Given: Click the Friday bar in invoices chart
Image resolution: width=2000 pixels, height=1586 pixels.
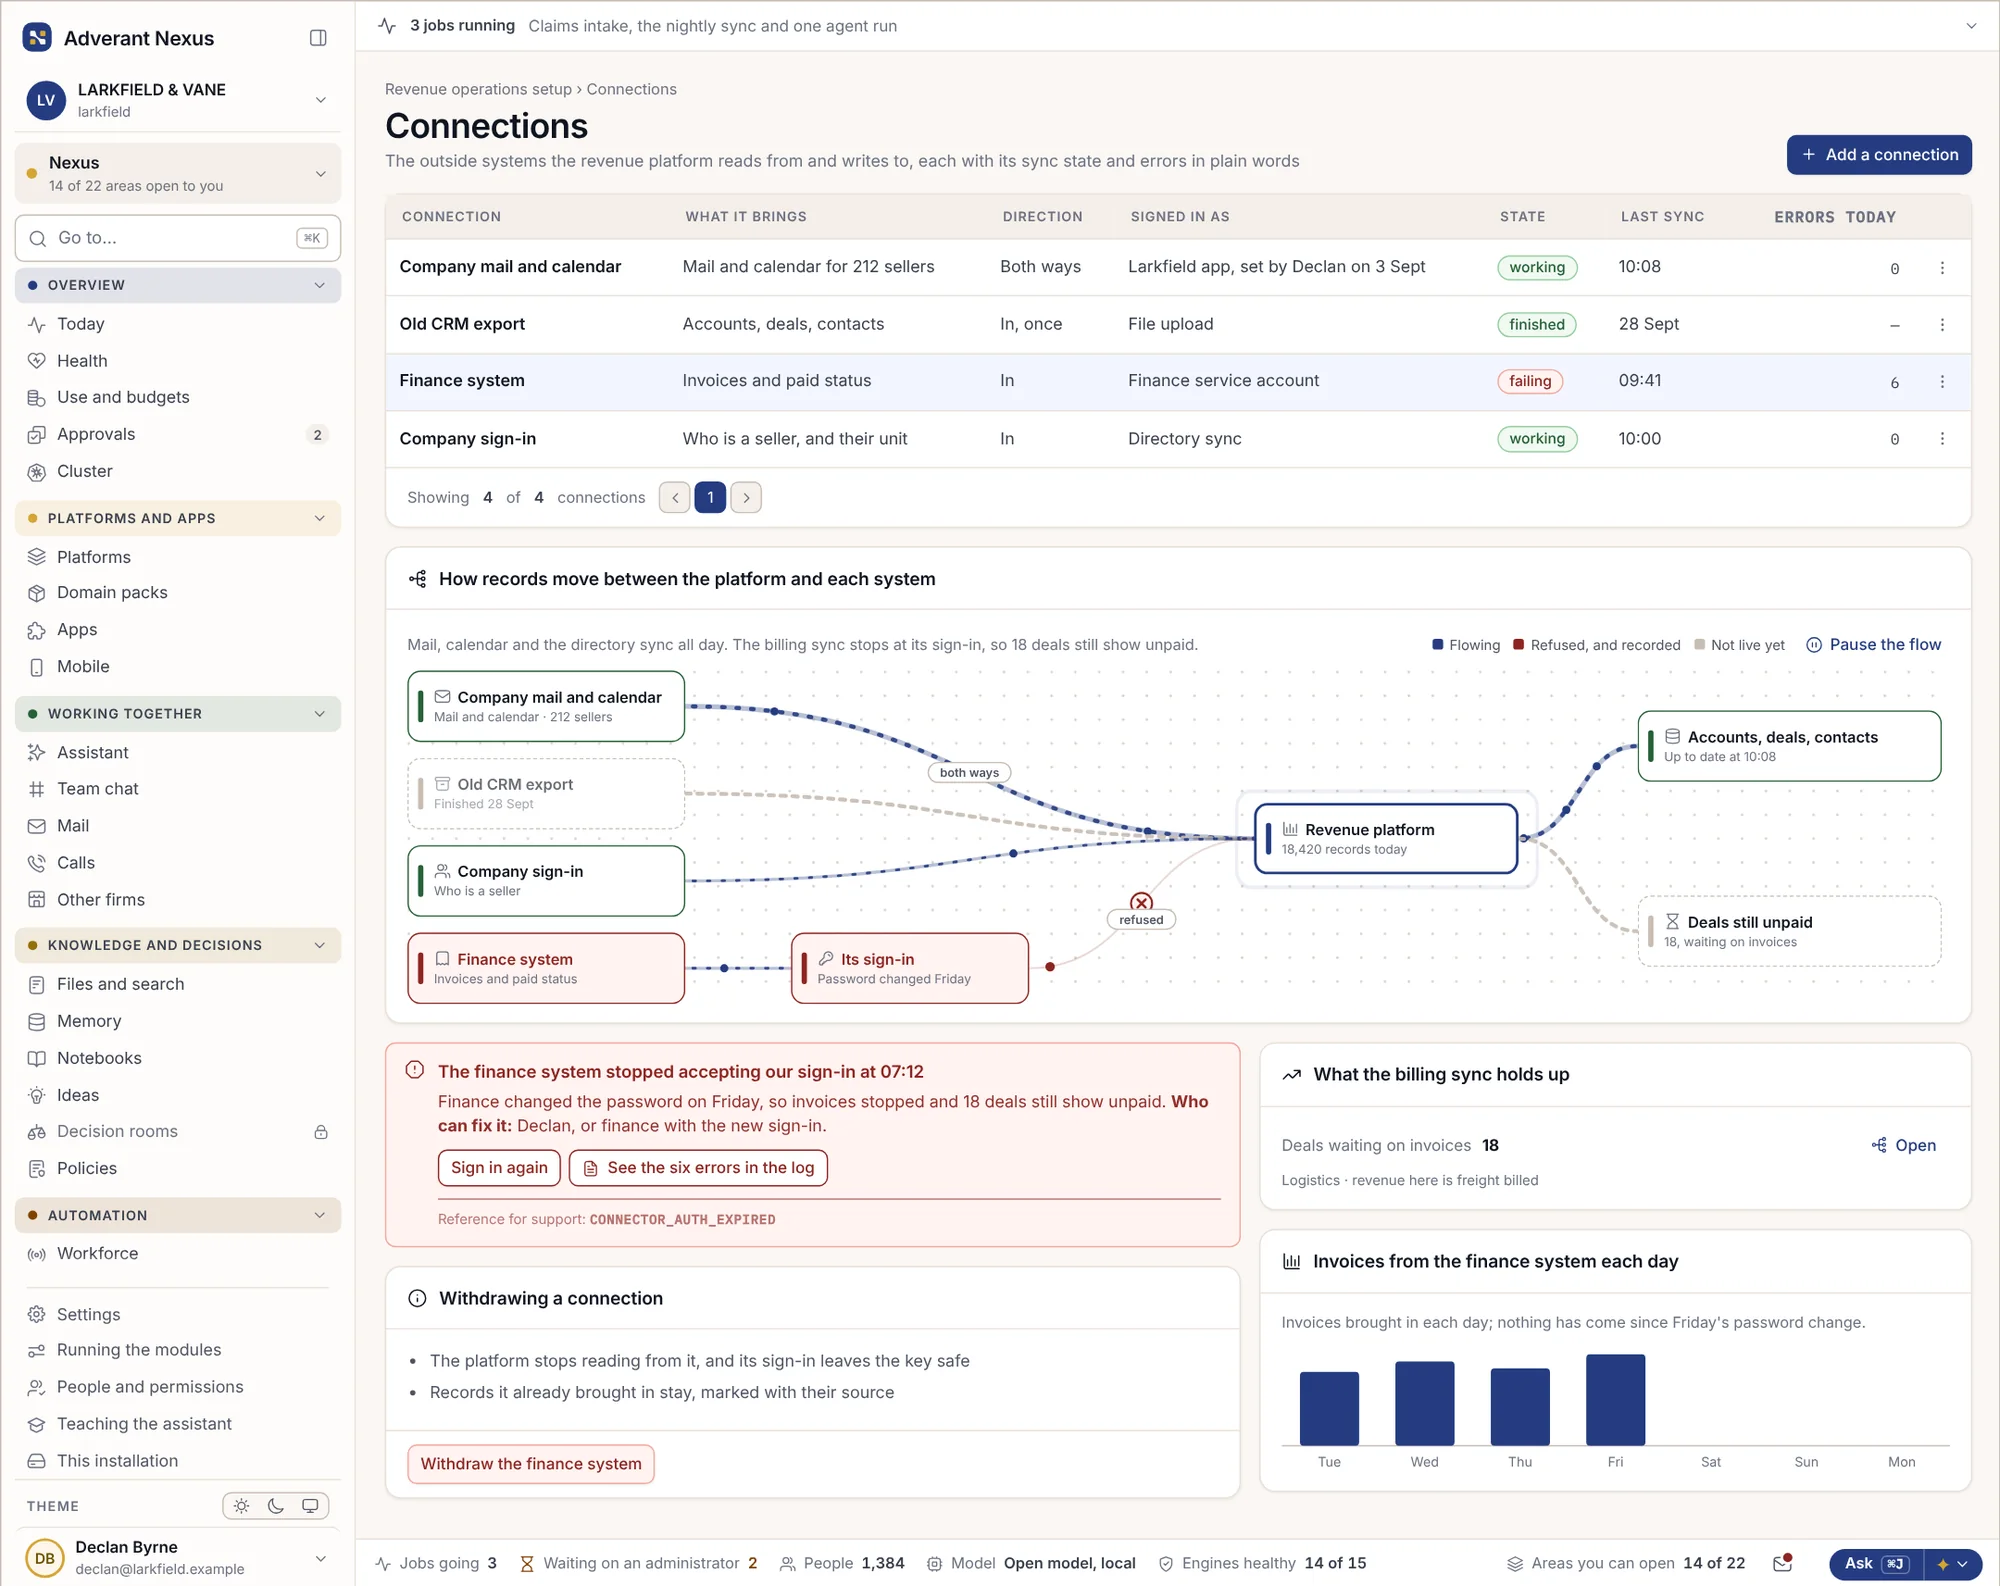Looking at the screenshot, I should pyautogui.click(x=1615, y=1400).
